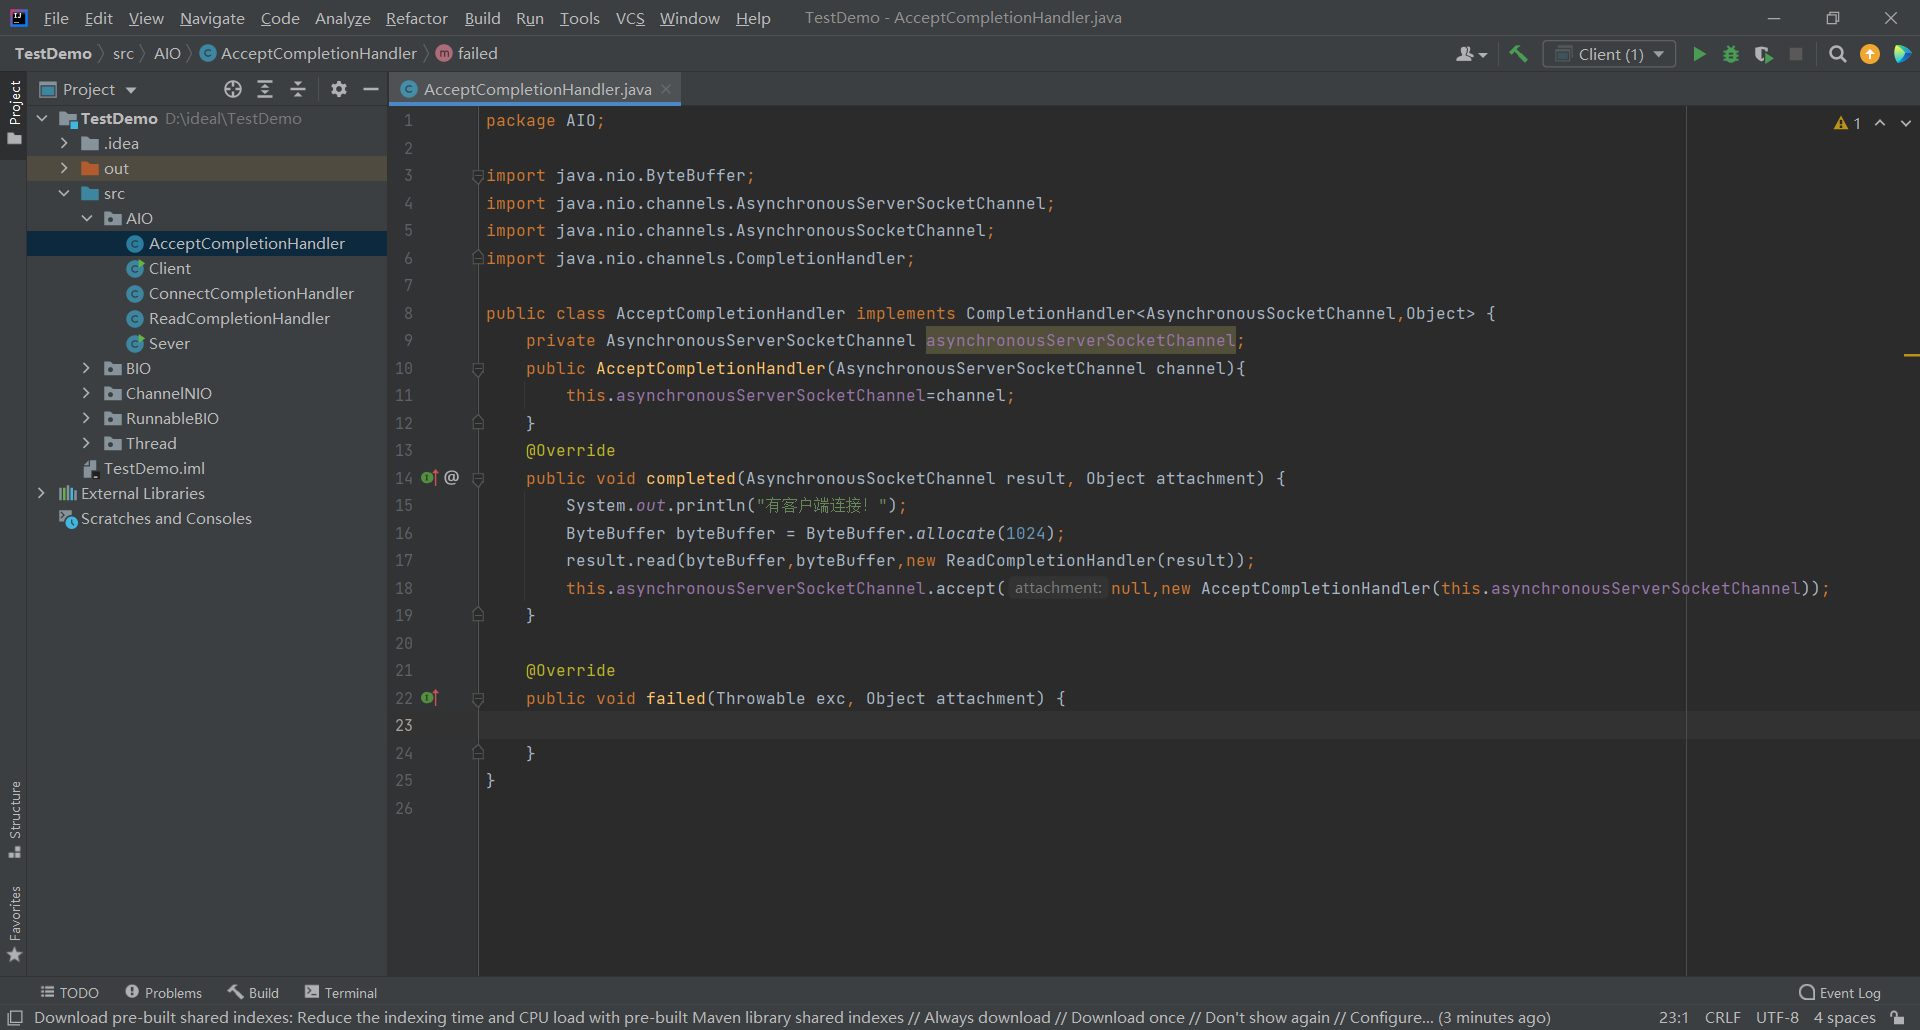
Task: Go to next highlighted error arrow
Action: (1906, 123)
